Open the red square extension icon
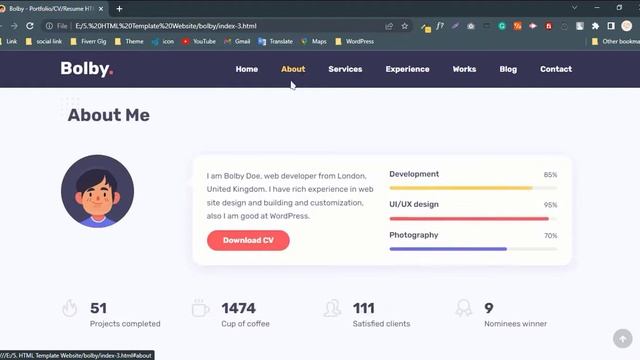Viewport: 640px width, 360px height. (x=549, y=26)
